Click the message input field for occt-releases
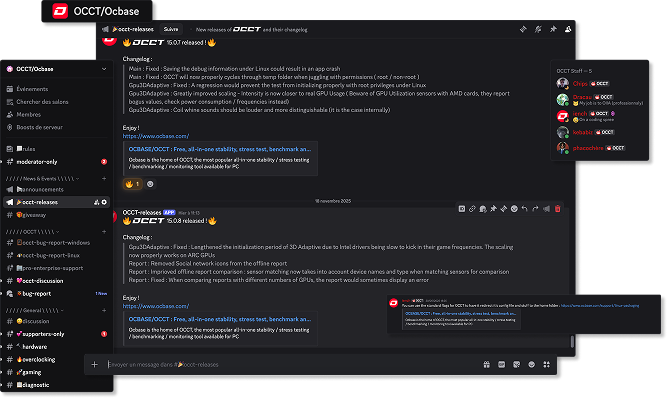 (x=292, y=365)
